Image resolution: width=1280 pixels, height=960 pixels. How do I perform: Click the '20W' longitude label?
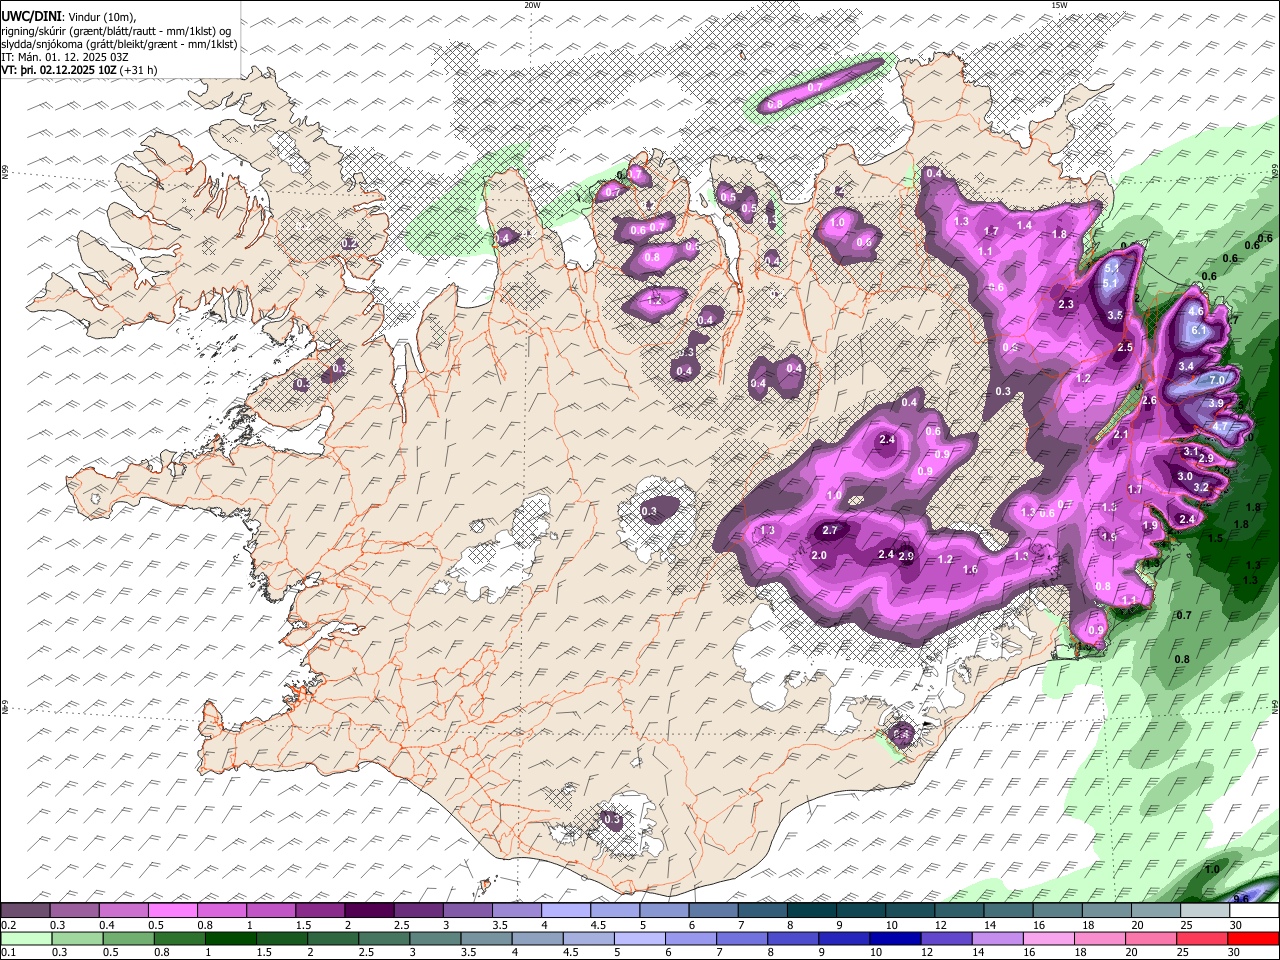point(532,5)
